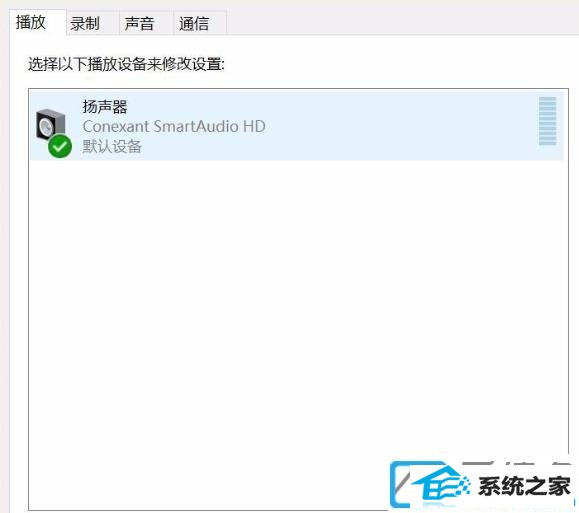579x513 pixels.
Task: Open the 声音 tab
Action: click(139, 24)
